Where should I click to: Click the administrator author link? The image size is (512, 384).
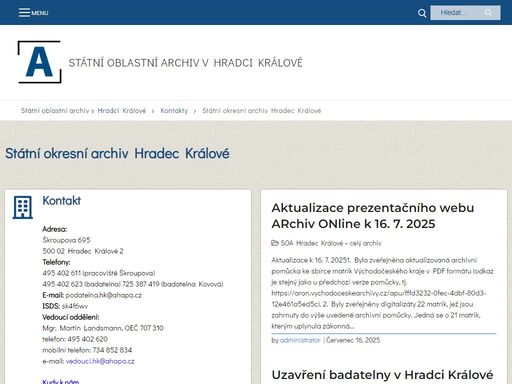tap(300, 340)
